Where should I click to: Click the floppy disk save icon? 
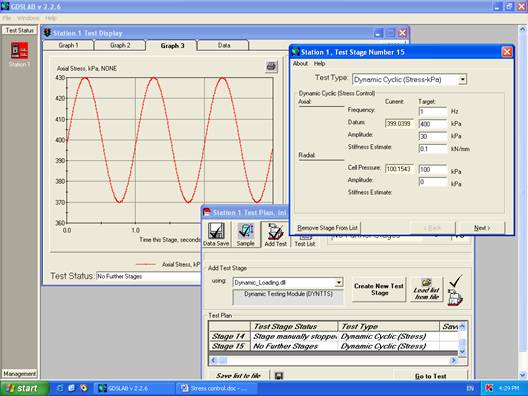pos(278,375)
